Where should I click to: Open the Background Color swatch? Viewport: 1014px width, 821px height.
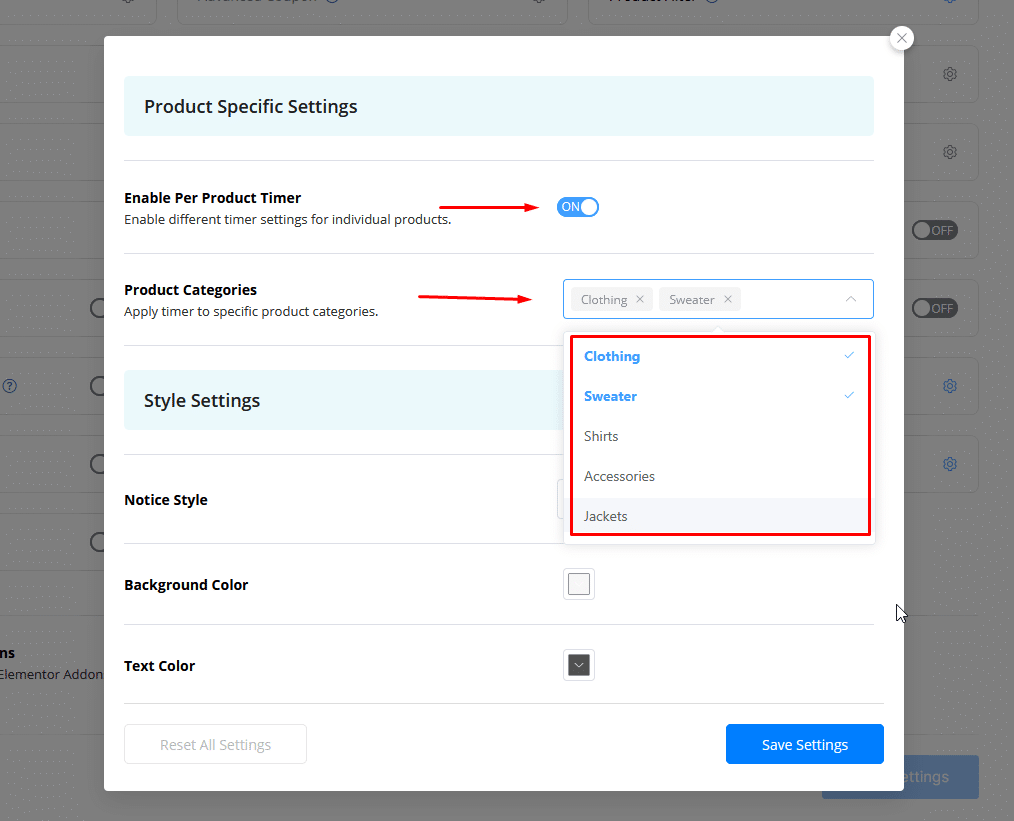(579, 584)
